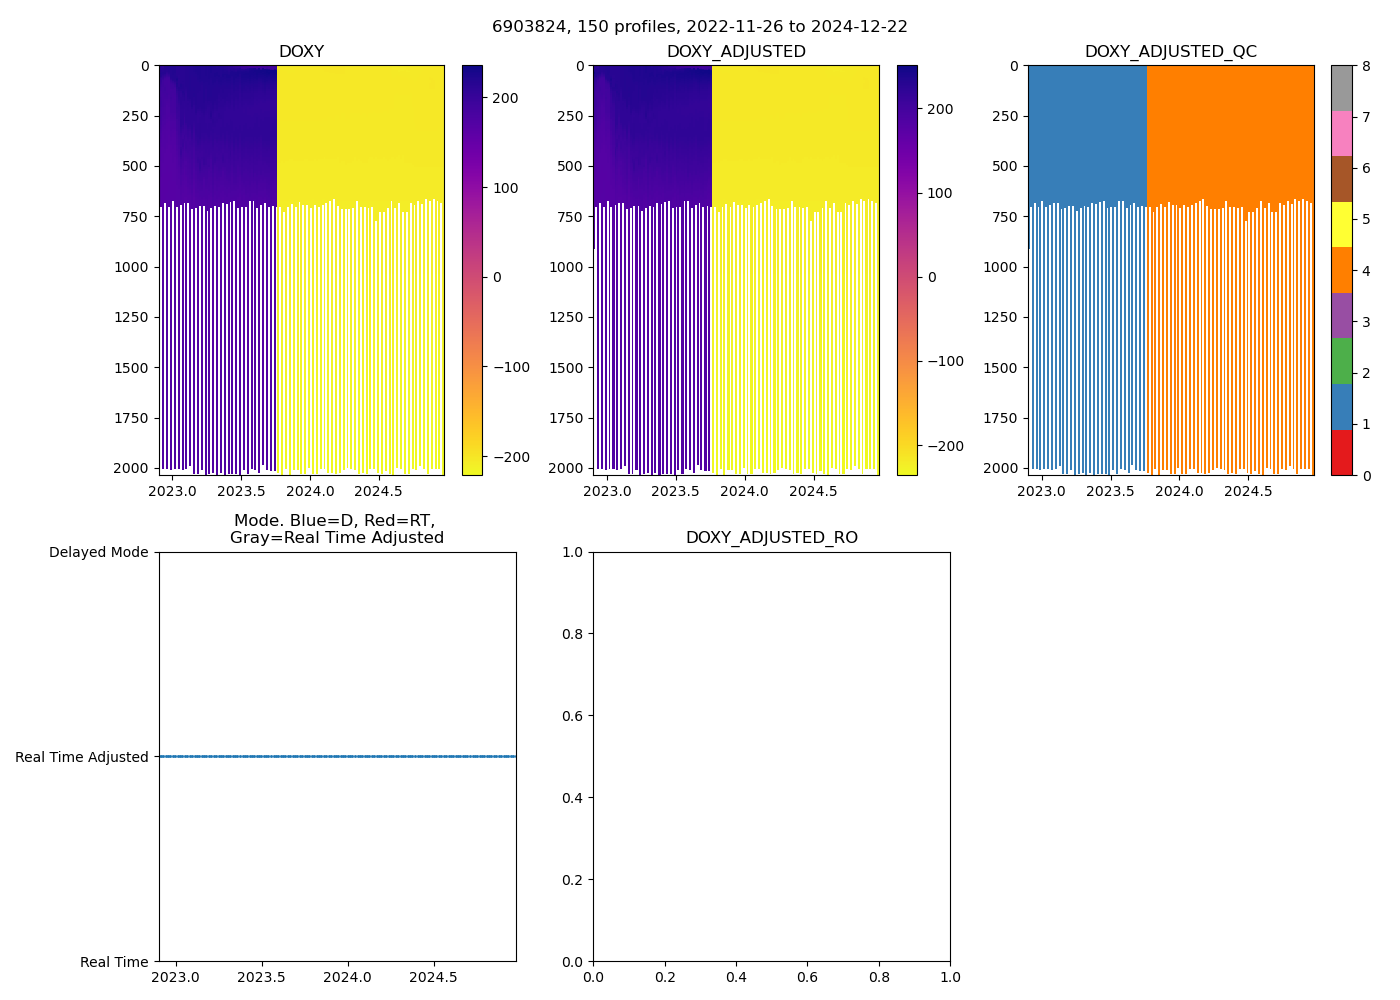Click the orange swatch in the QC colorbar
1400x1000 pixels.
(1341, 270)
